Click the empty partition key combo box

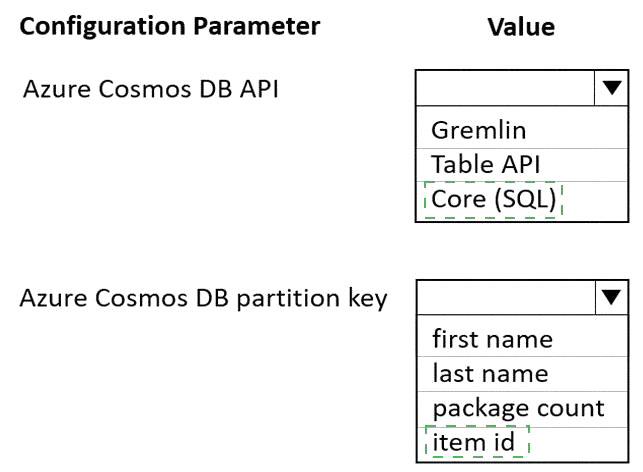pos(506,297)
